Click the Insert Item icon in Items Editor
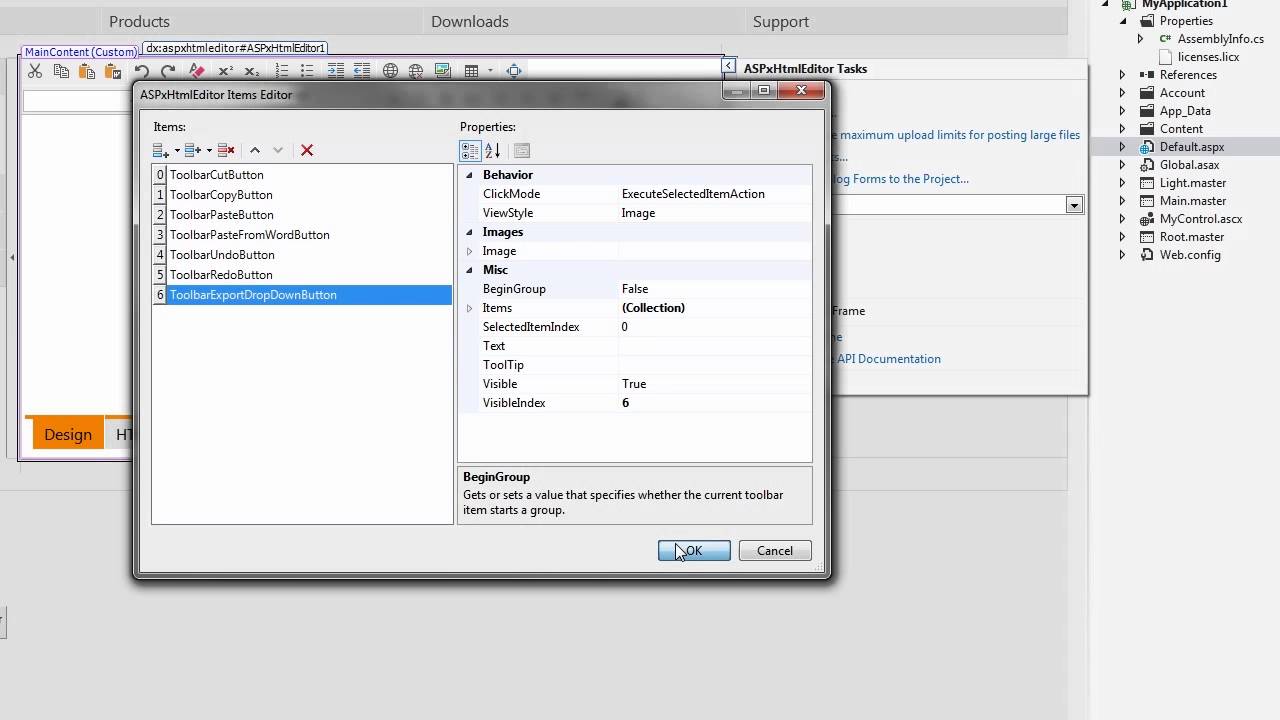Viewport: 1280px width, 720px height. (x=193, y=150)
